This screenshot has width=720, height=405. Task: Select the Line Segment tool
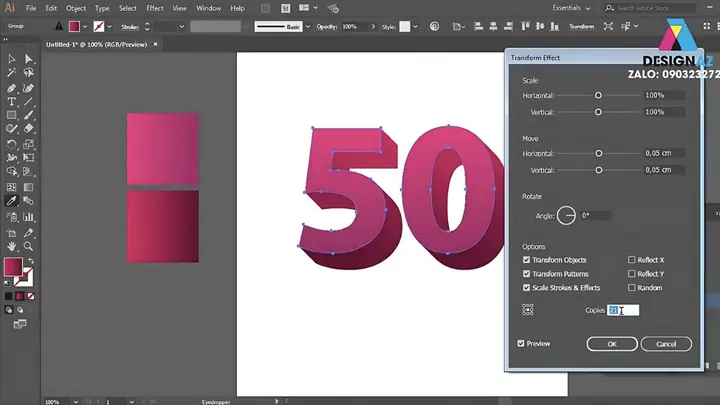pyautogui.click(x=28, y=101)
